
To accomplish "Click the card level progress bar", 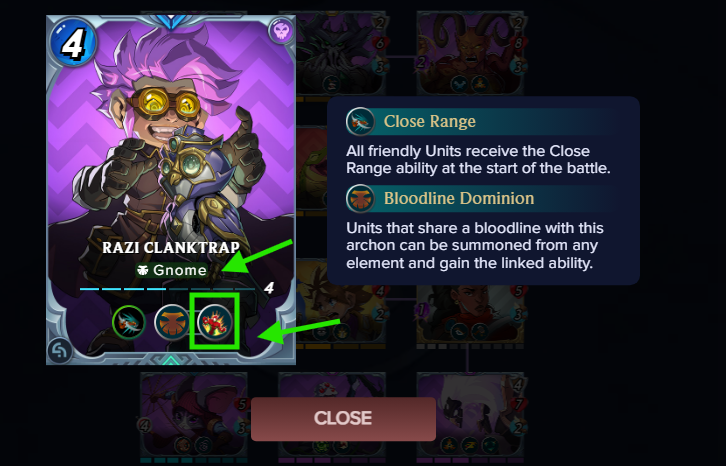I will pyautogui.click(x=170, y=289).
